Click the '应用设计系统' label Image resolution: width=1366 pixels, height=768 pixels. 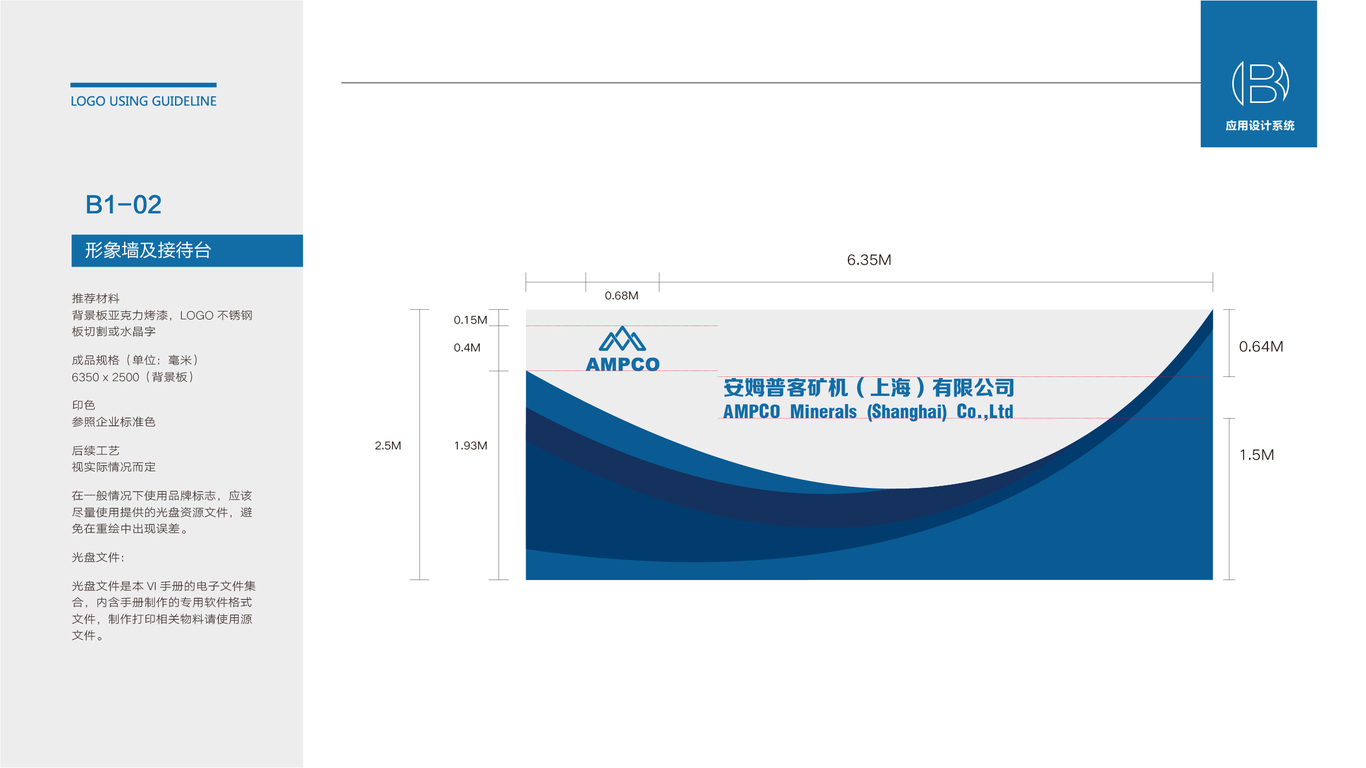(x=1259, y=126)
